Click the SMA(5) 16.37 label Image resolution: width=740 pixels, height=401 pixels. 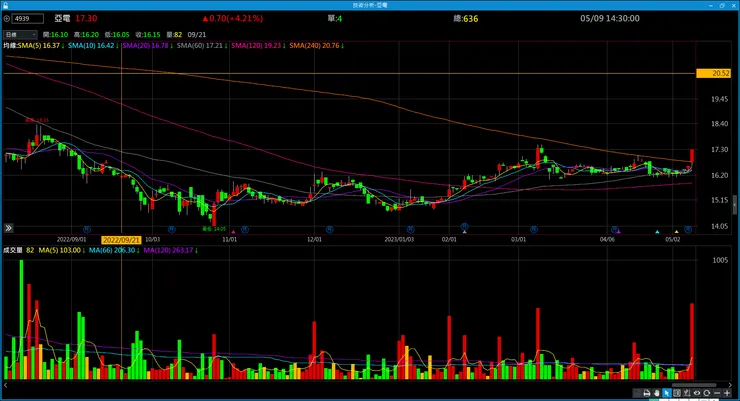41,46
